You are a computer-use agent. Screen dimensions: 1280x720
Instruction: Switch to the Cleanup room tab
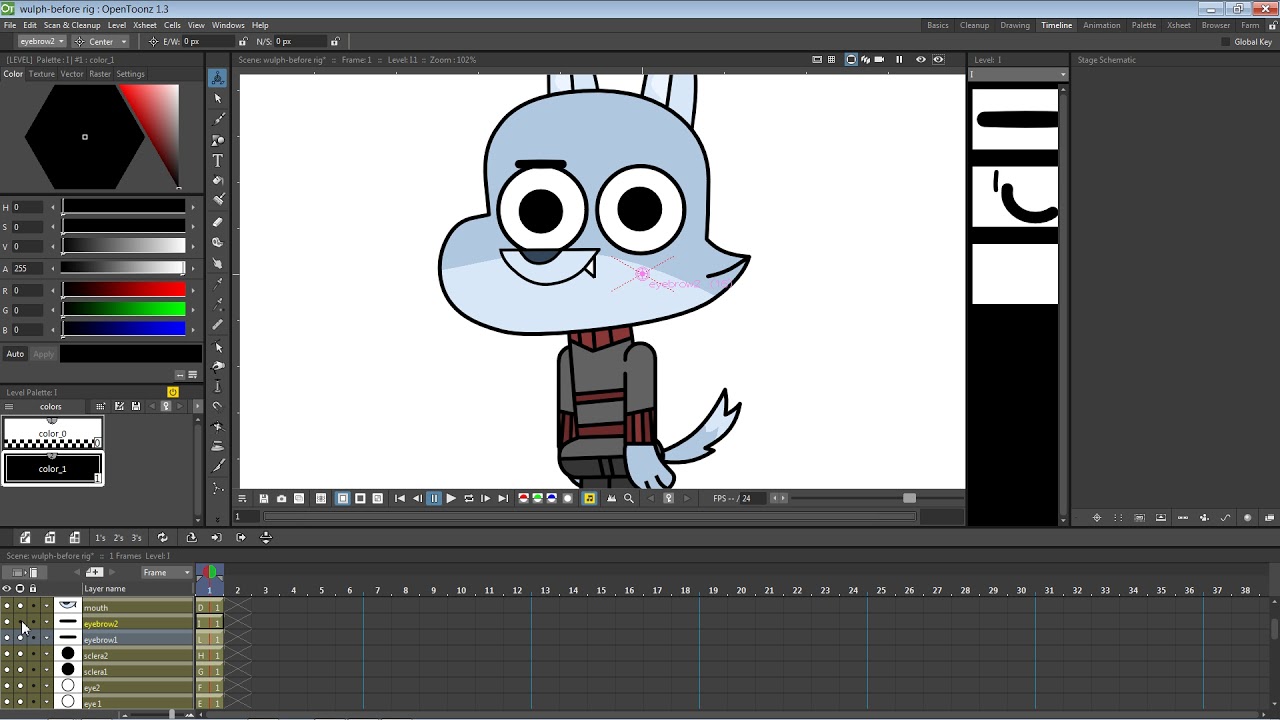pyautogui.click(x=974, y=25)
